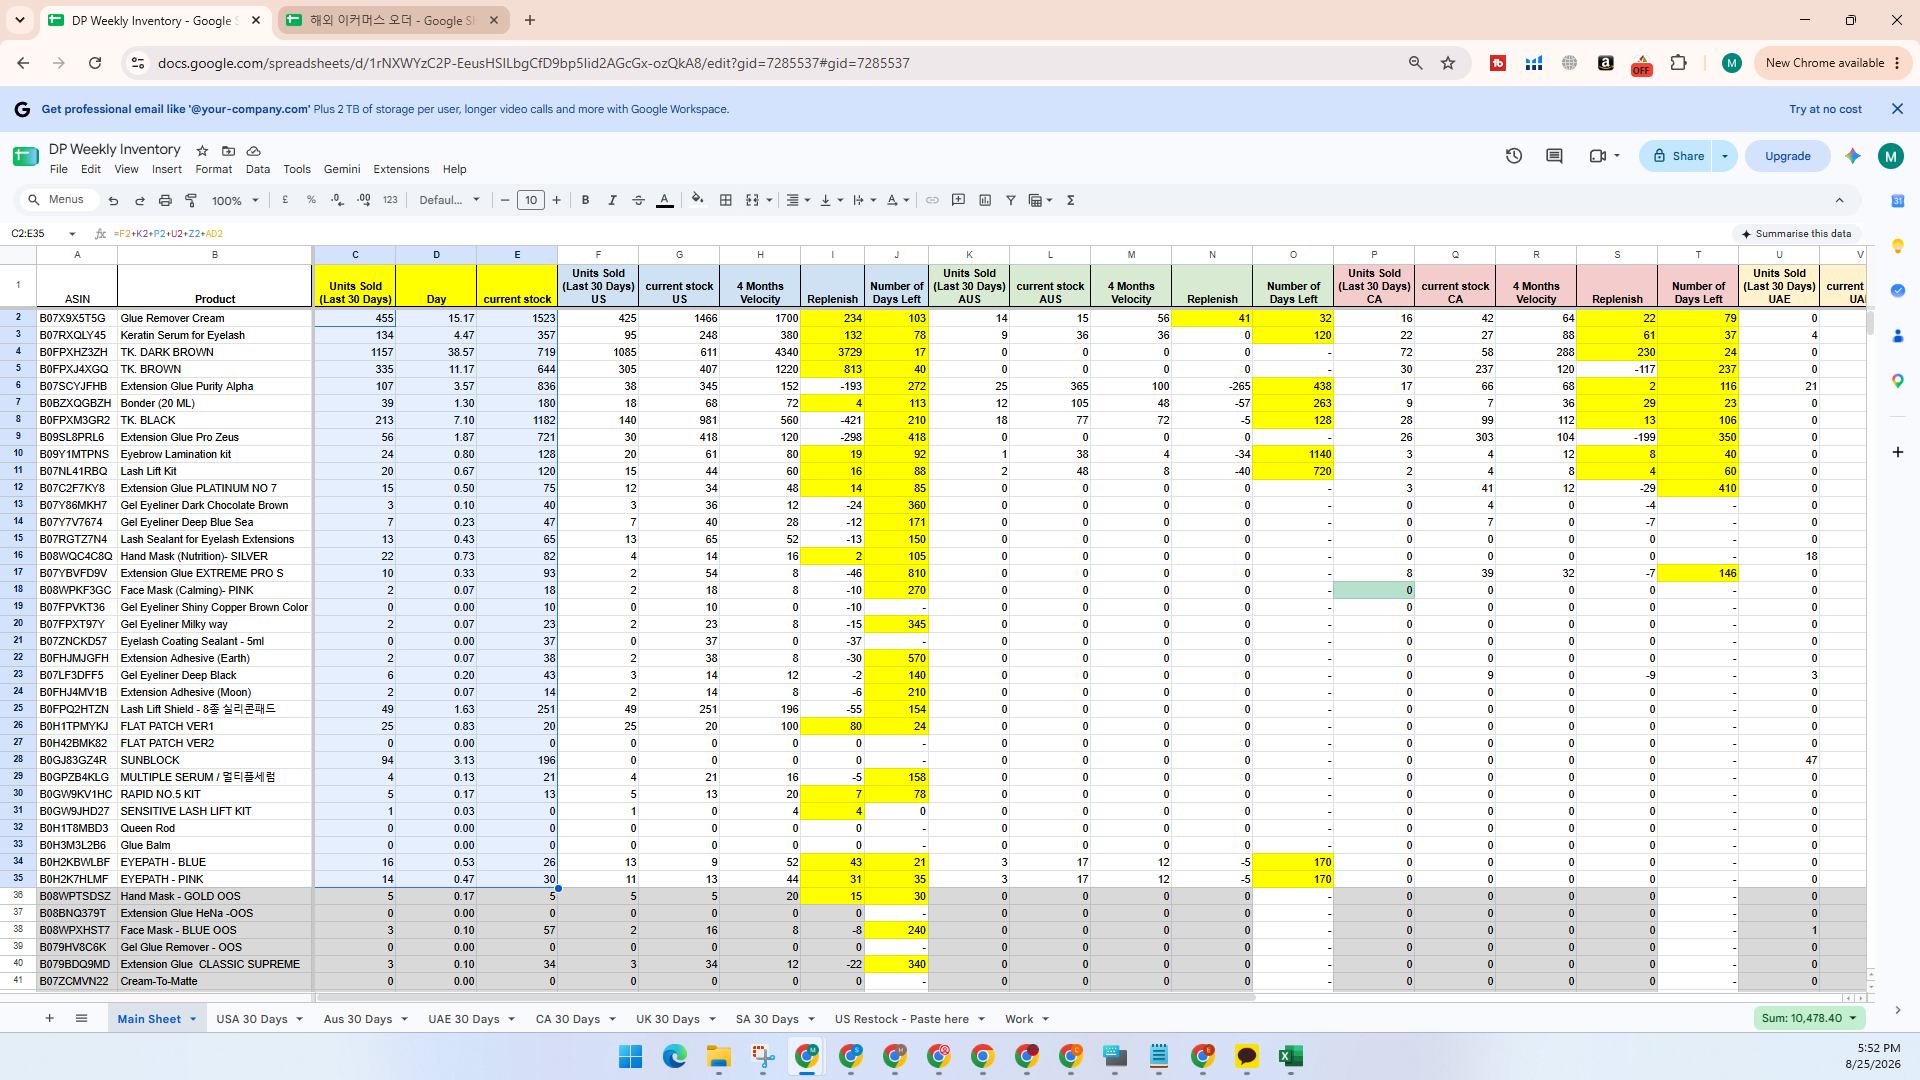Click Try at no cost link
The width and height of the screenshot is (1920, 1080).
[x=1825, y=109]
